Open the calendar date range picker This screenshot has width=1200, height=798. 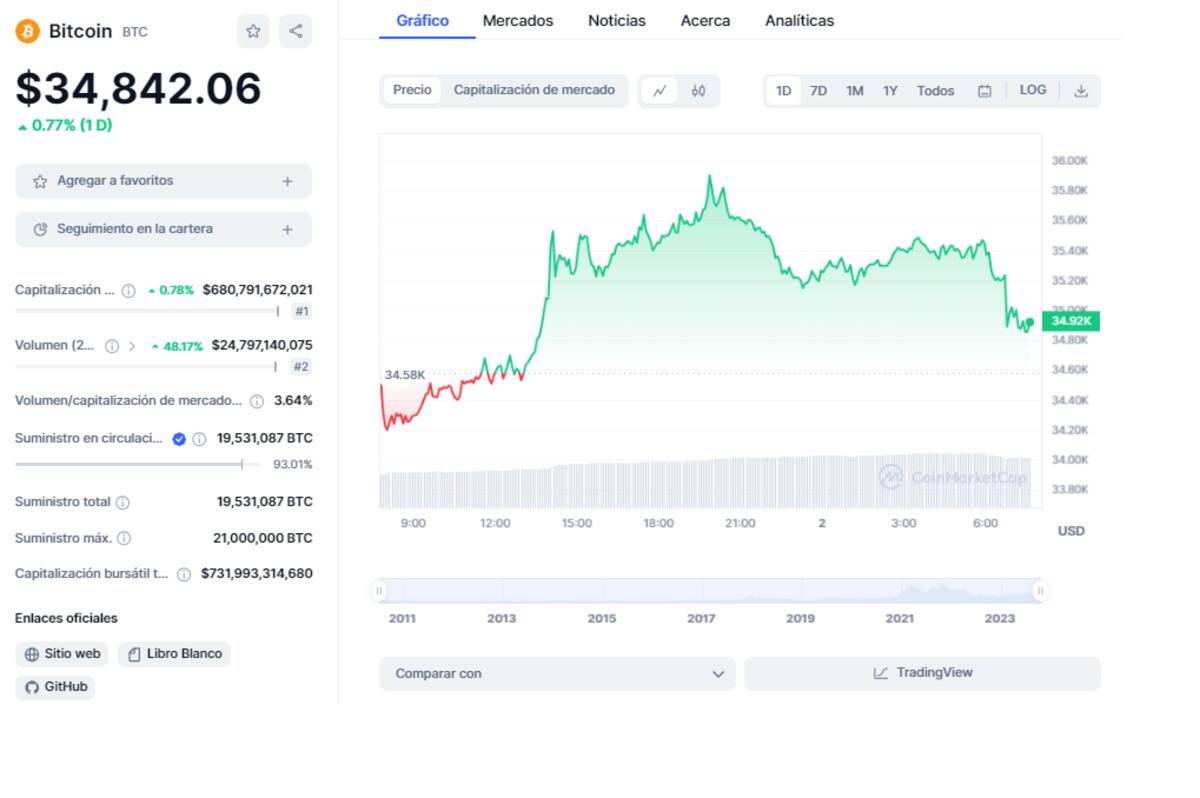[984, 91]
